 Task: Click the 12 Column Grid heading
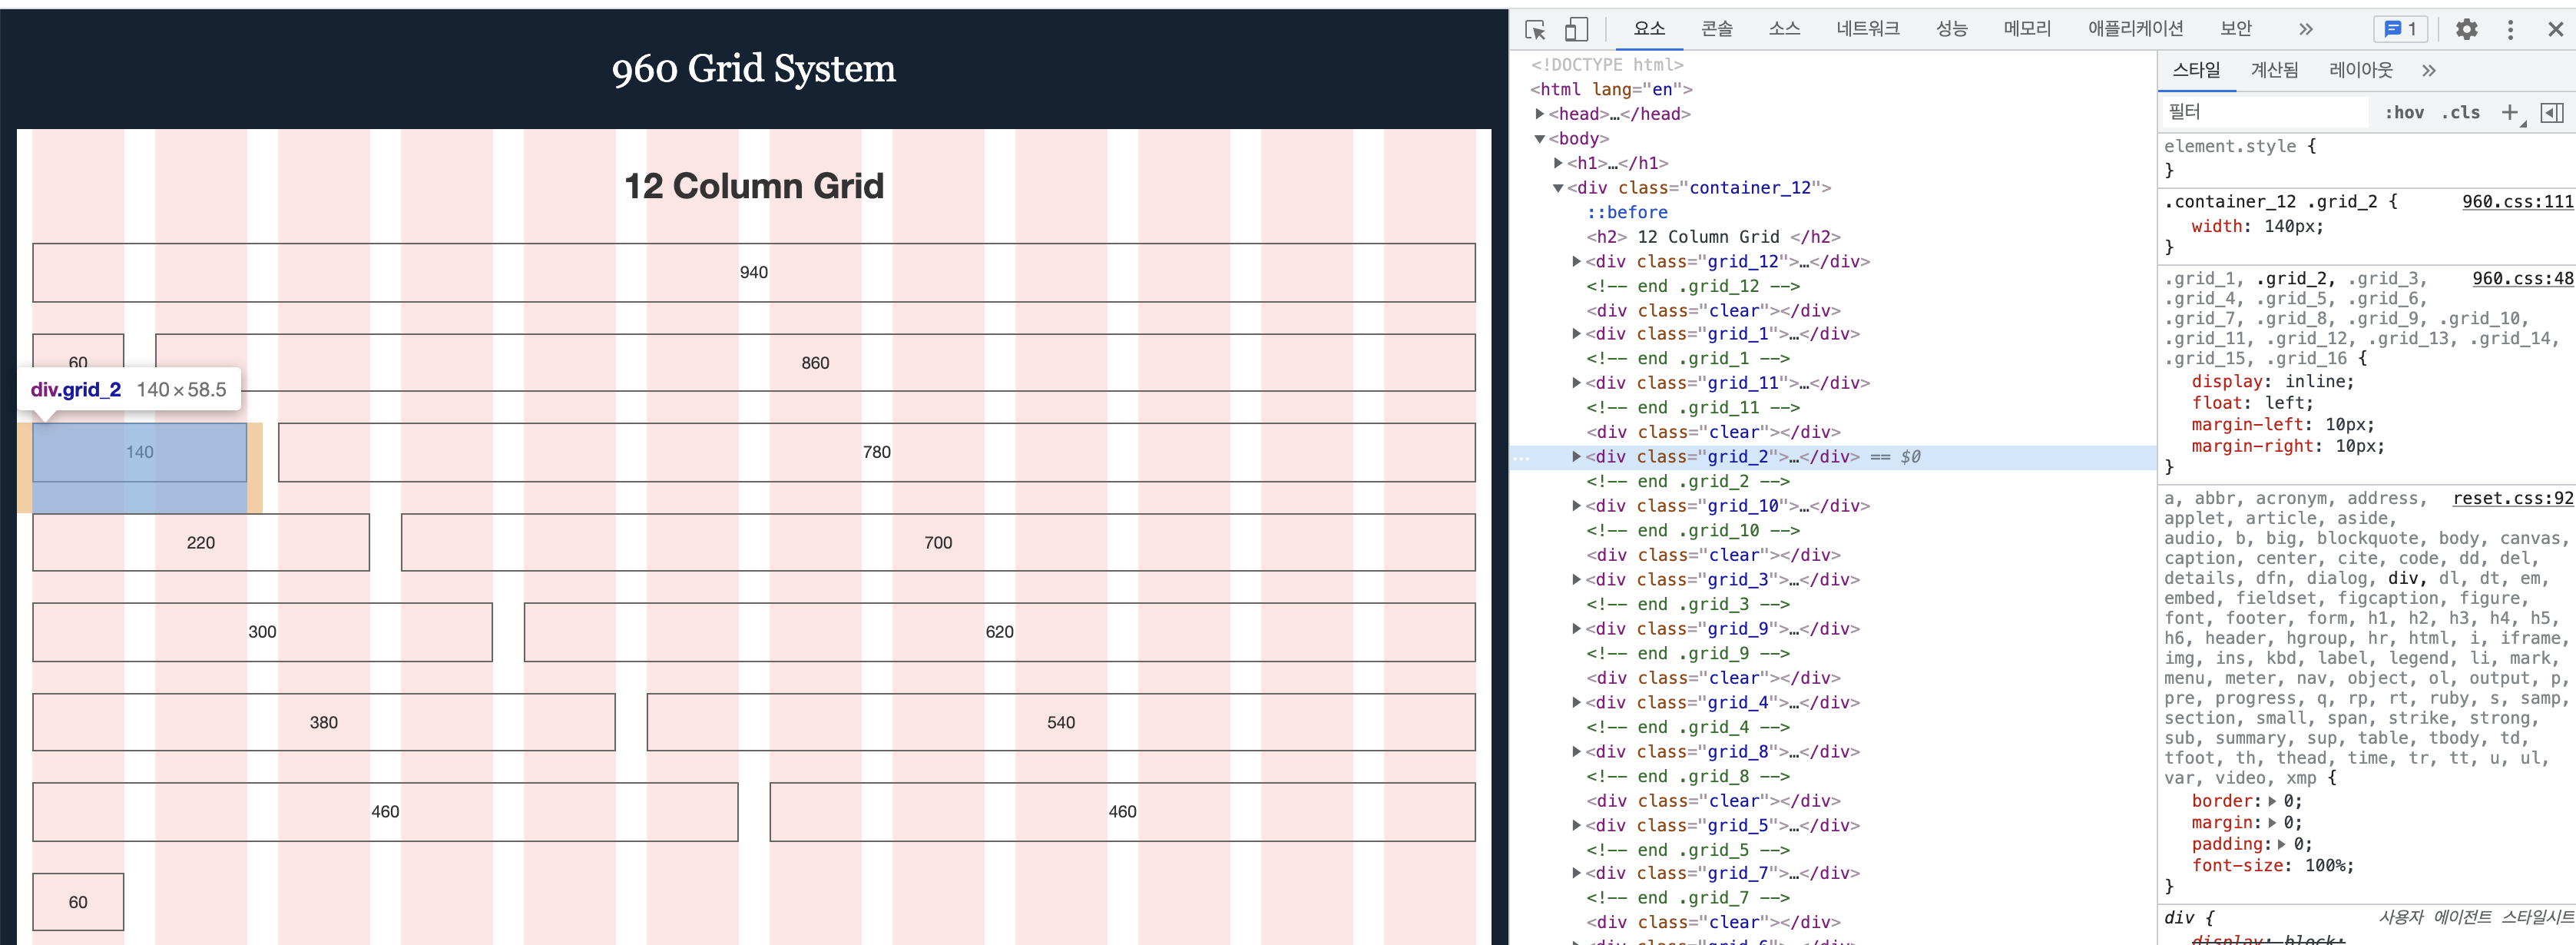pyautogui.click(x=754, y=186)
